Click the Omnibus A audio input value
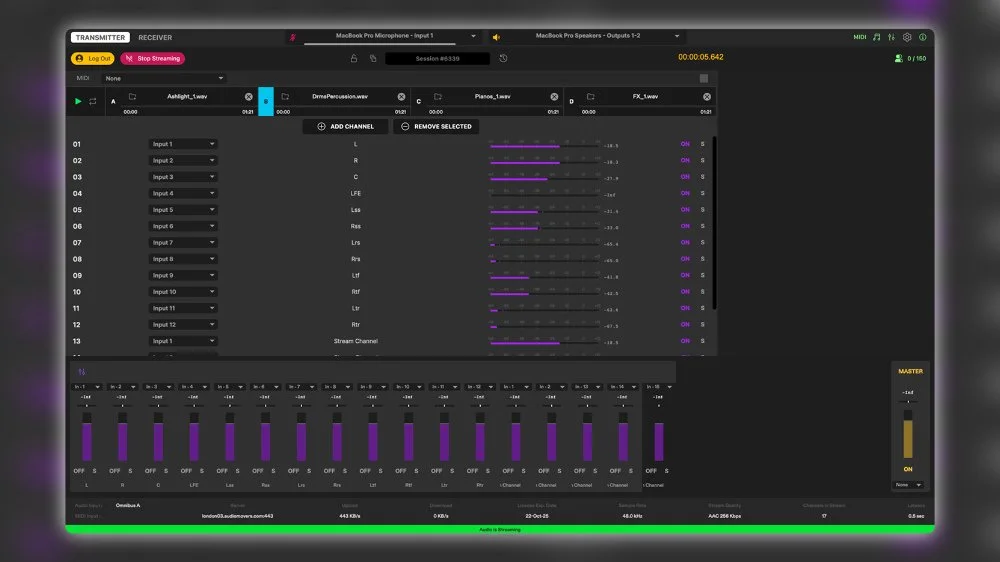 pyautogui.click(x=128, y=505)
